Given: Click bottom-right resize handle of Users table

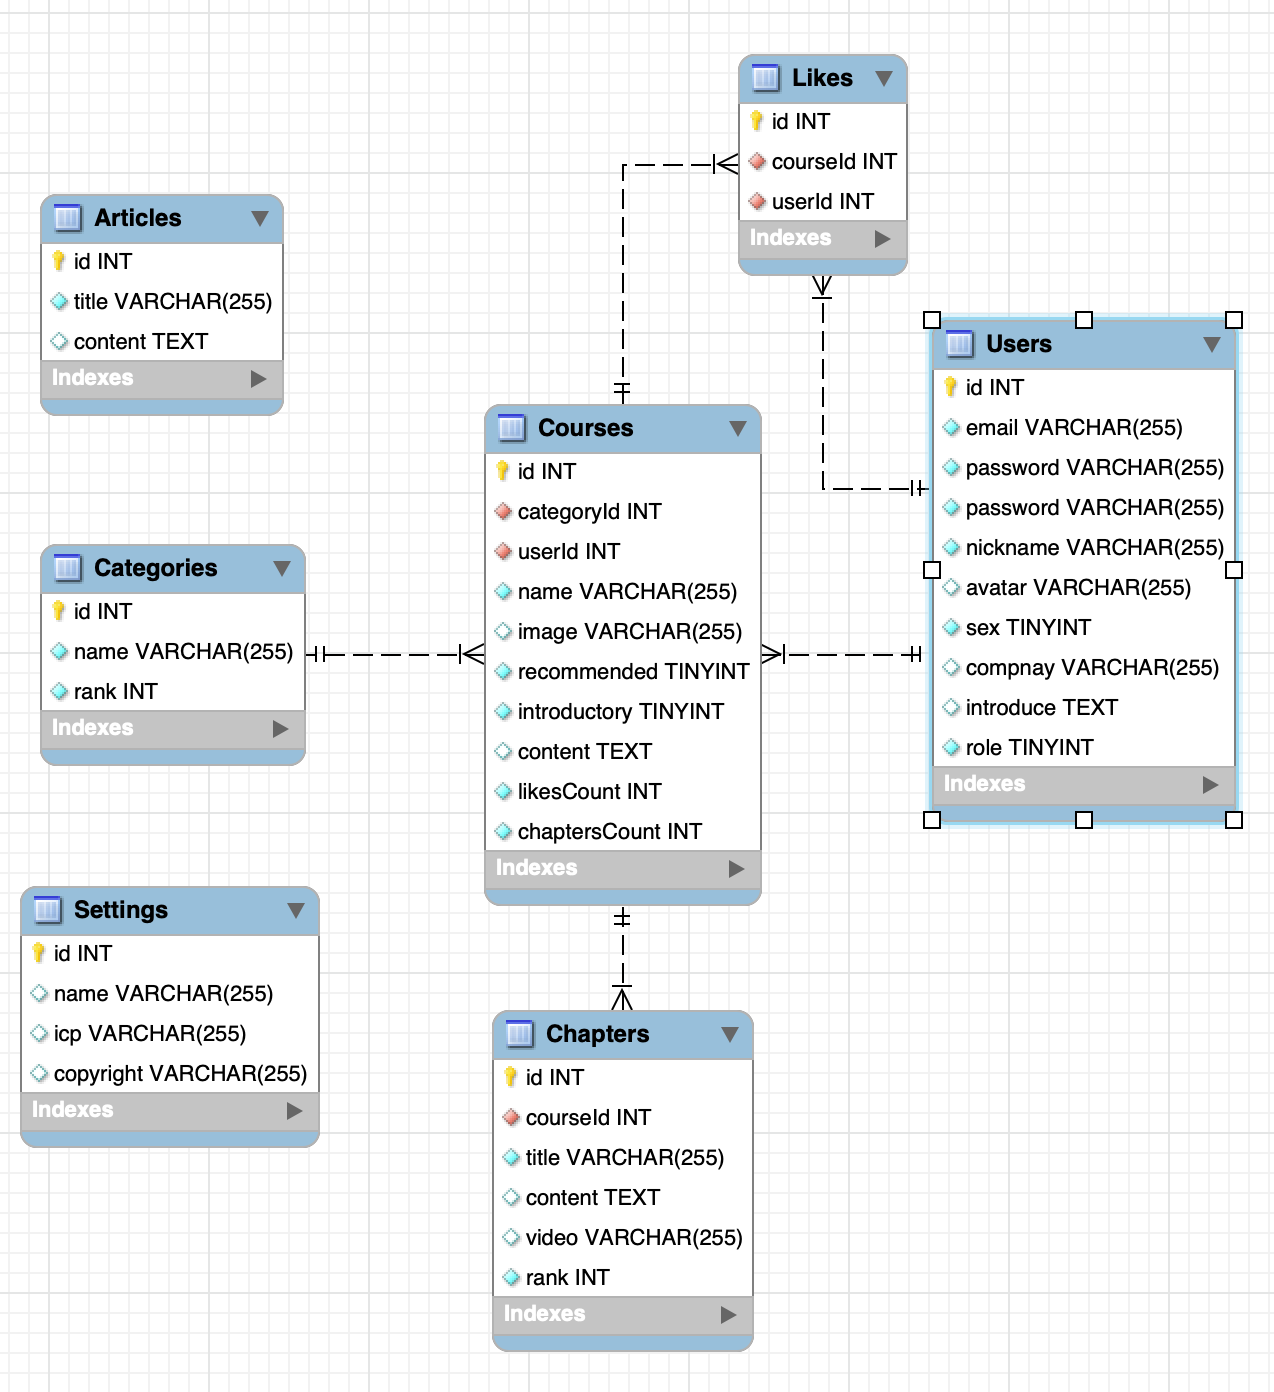Looking at the screenshot, I should 1234,820.
